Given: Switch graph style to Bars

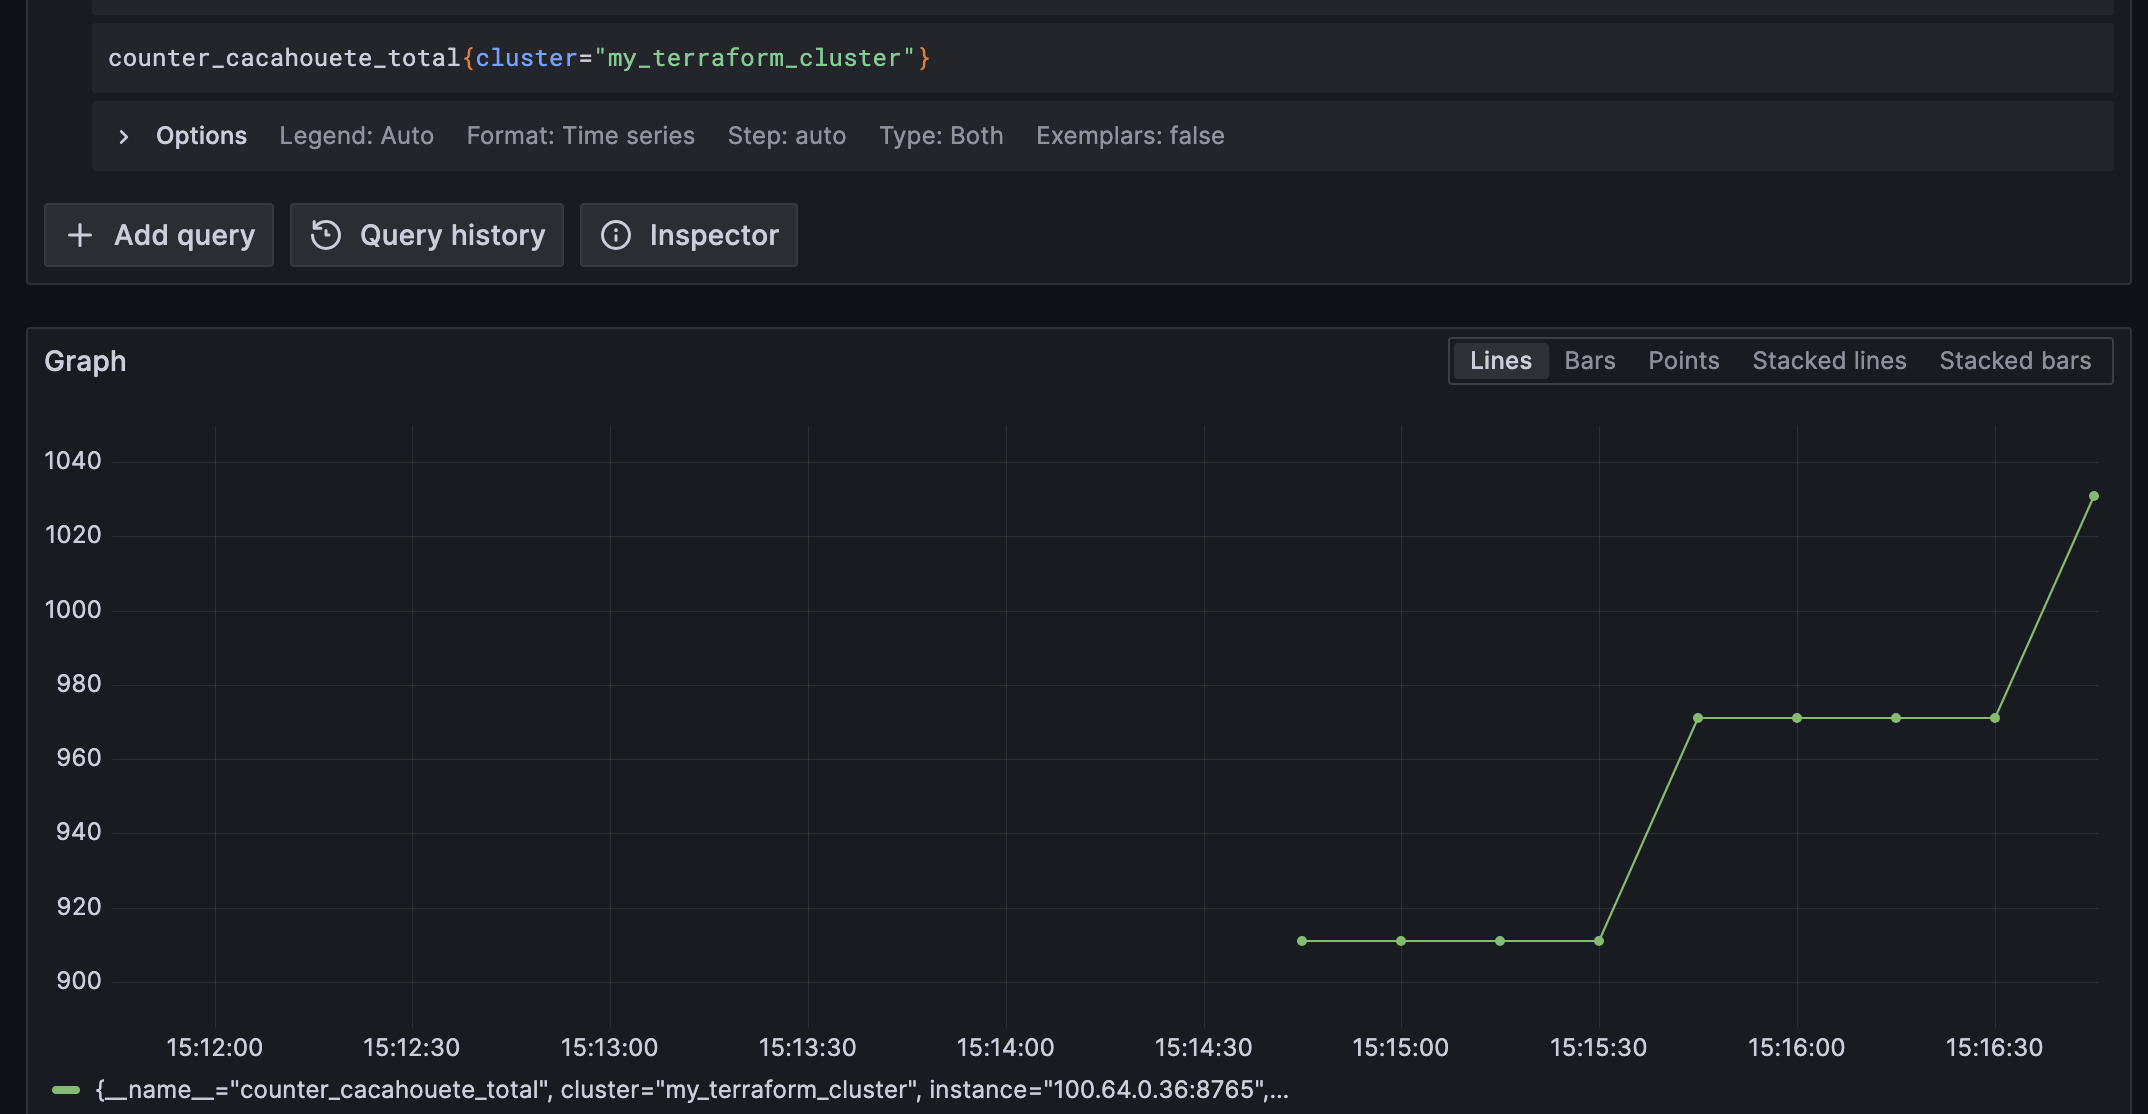Looking at the screenshot, I should [x=1589, y=361].
